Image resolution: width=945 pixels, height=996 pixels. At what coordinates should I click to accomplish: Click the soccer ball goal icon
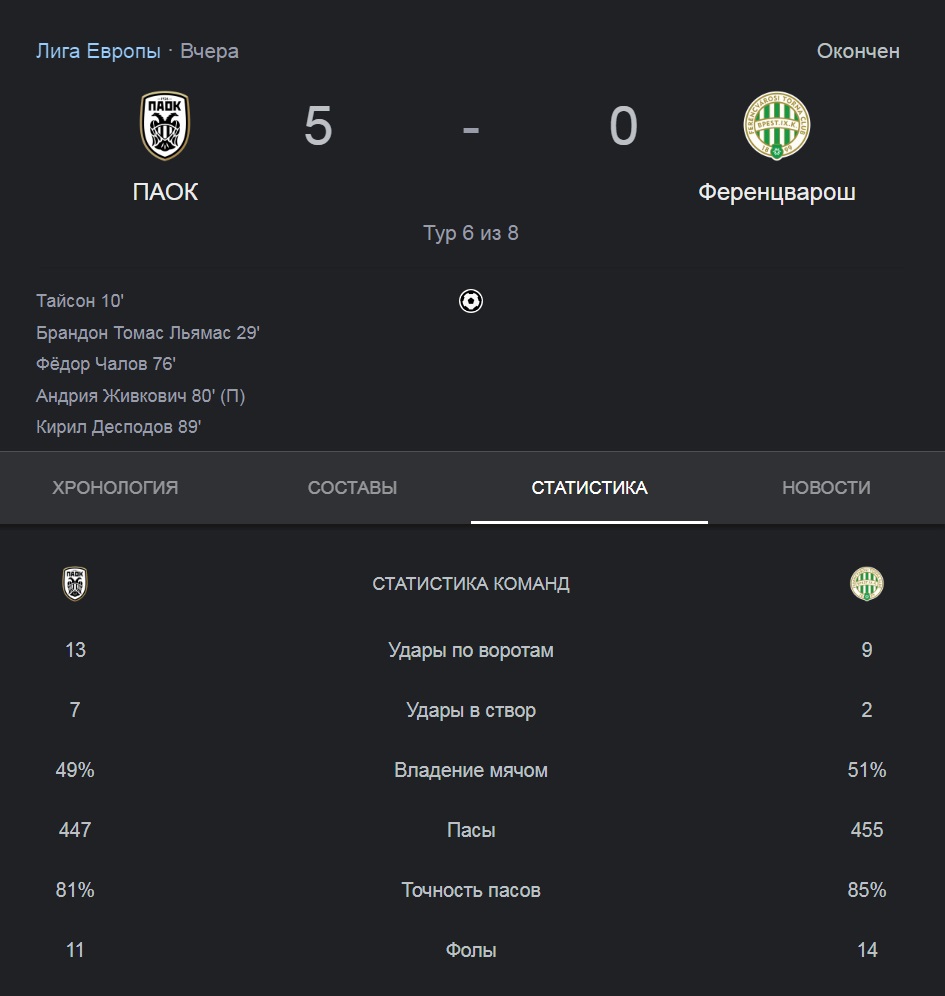tap(471, 301)
